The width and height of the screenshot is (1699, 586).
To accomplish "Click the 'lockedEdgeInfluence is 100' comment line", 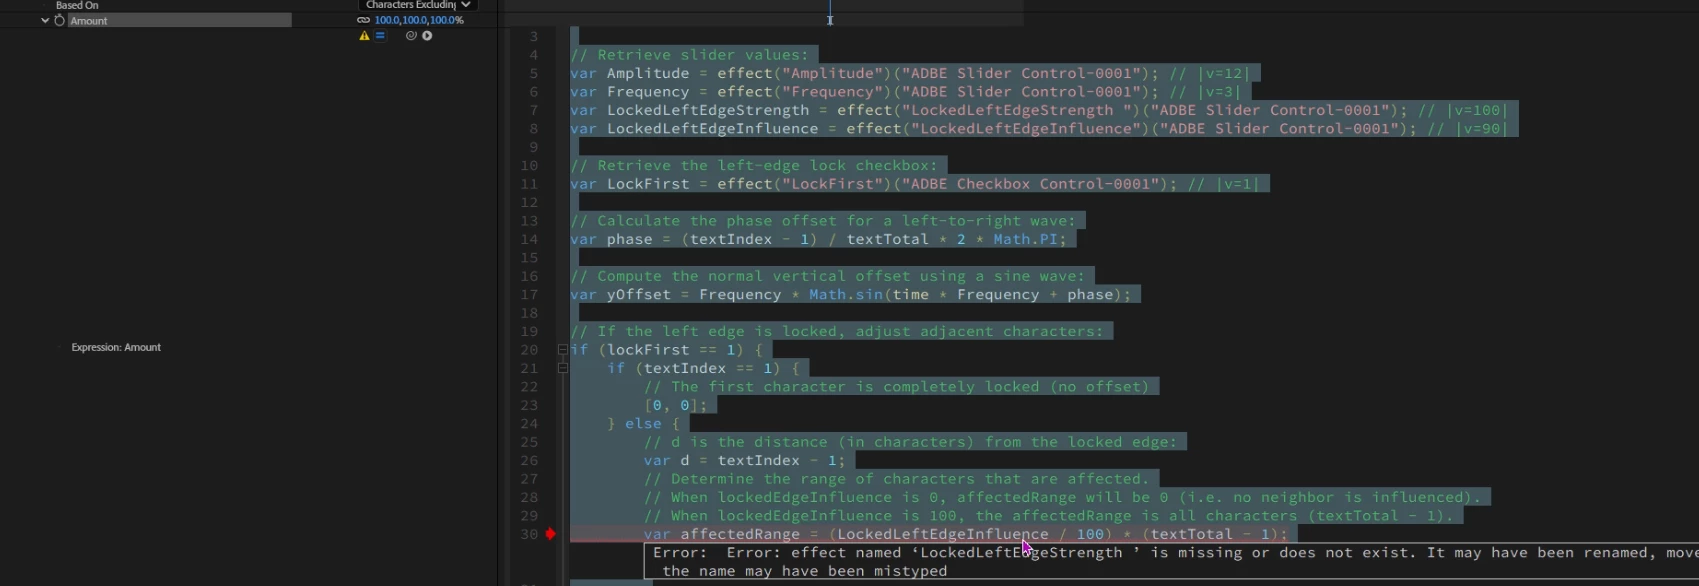I will pyautogui.click(x=1049, y=516).
